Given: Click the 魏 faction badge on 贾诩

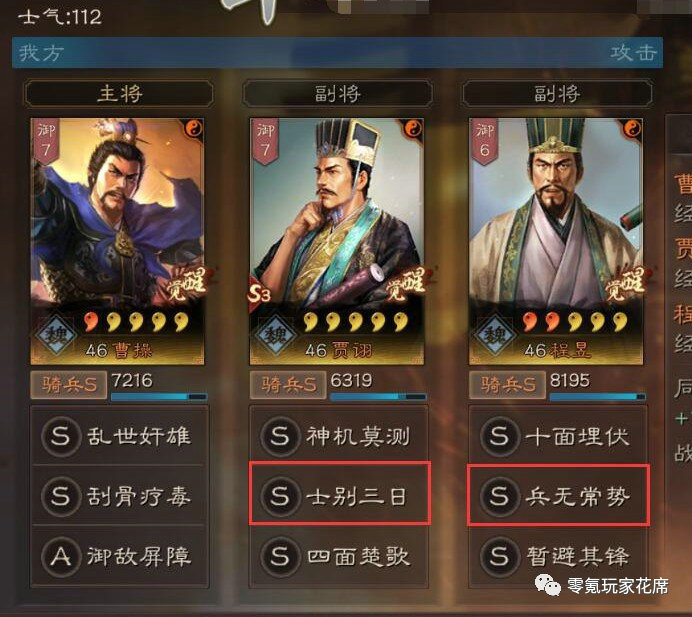Looking at the screenshot, I should pos(275,335).
